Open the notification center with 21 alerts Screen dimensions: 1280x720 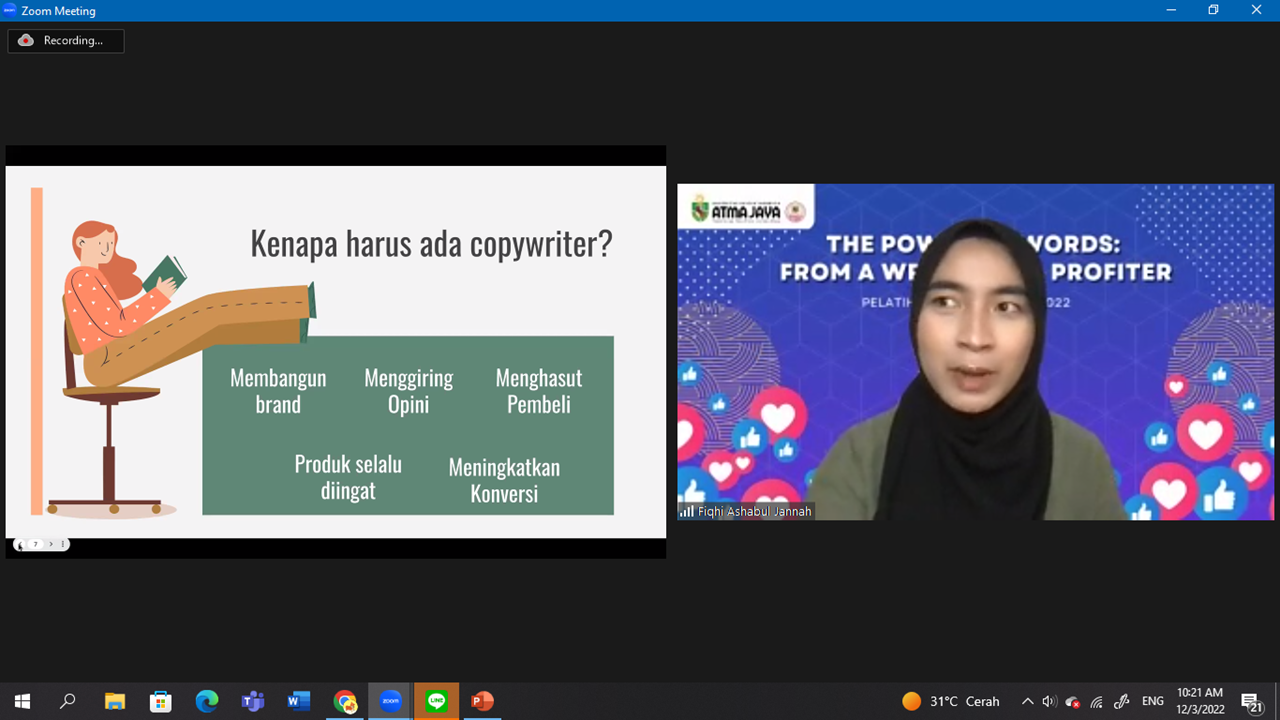[1251, 701]
